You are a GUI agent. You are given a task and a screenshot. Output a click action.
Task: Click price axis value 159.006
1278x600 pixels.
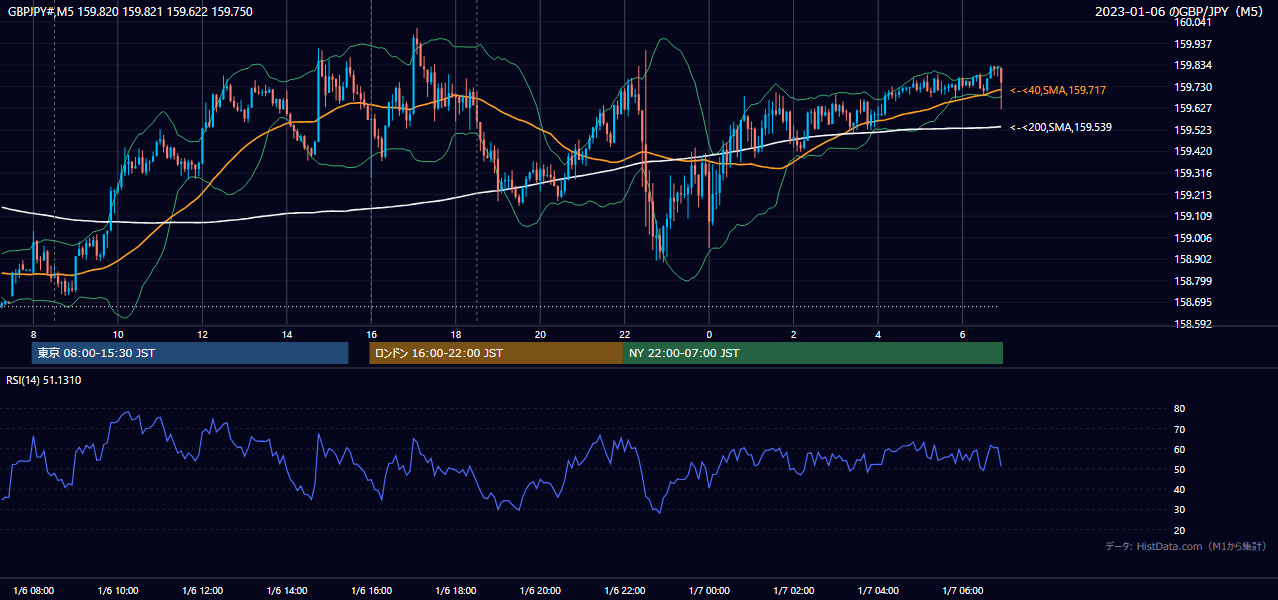1194,238
